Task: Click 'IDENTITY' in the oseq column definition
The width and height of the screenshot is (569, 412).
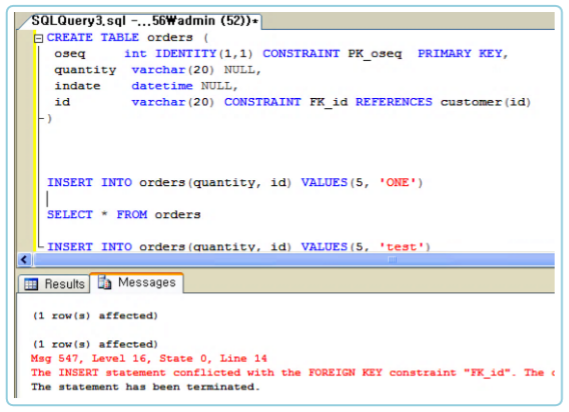Action: click(x=186, y=53)
